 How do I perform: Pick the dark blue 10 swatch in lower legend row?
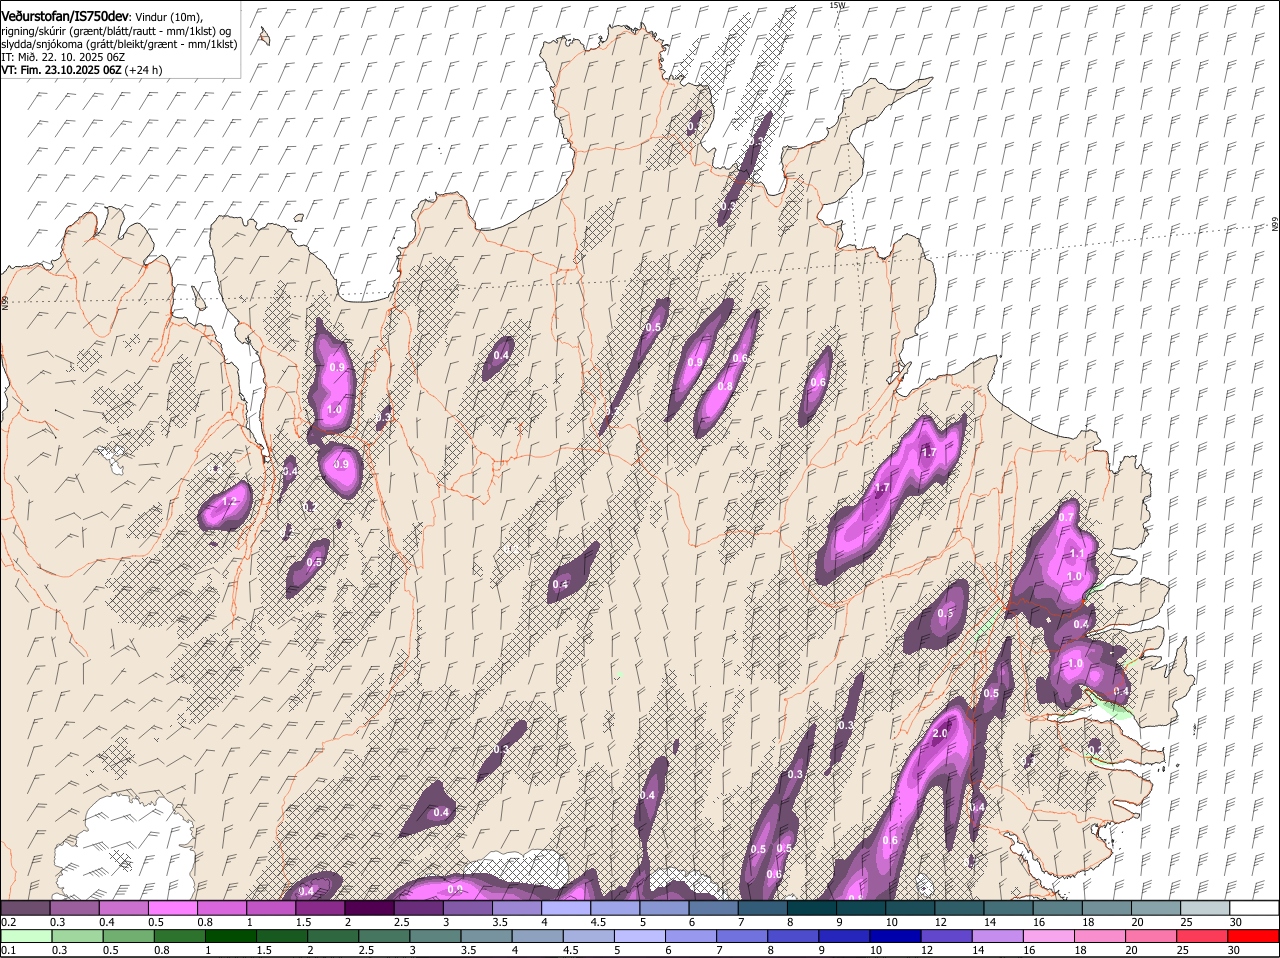click(896, 936)
